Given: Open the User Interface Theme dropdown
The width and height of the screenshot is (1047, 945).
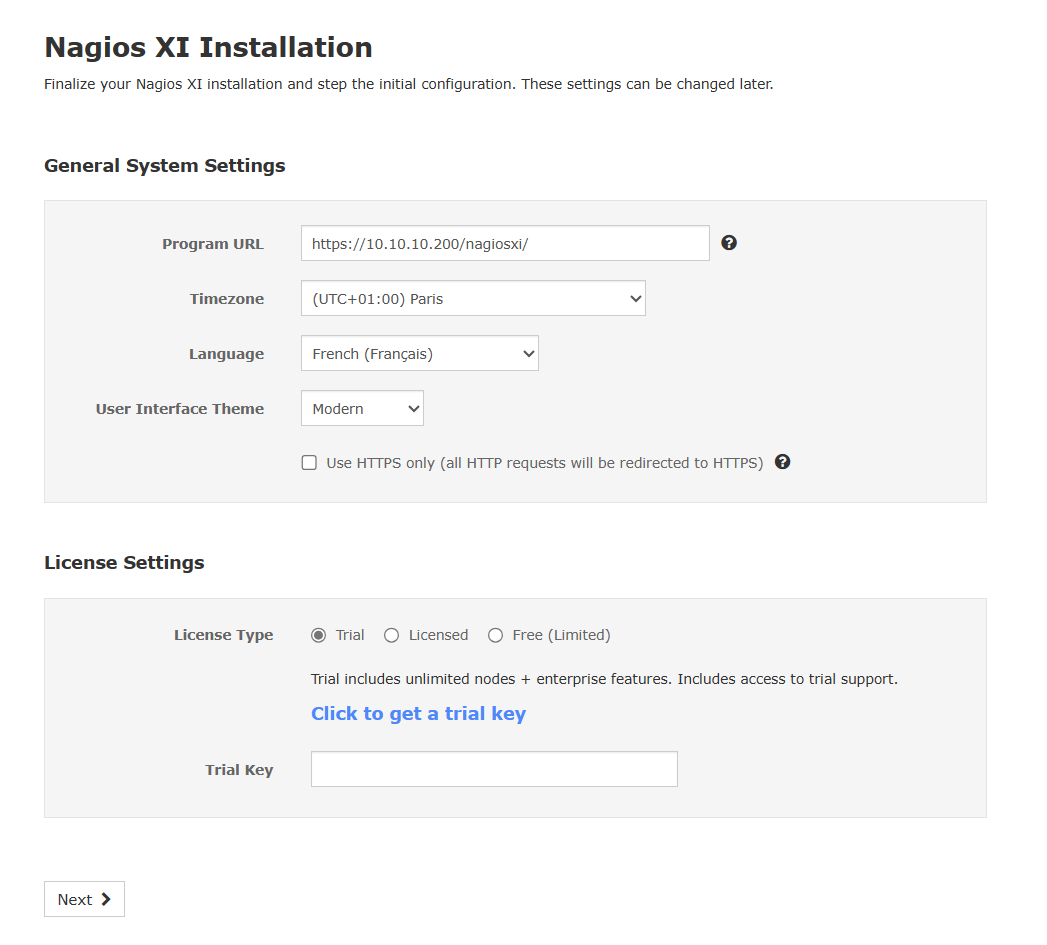Looking at the screenshot, I should point(362,408).
